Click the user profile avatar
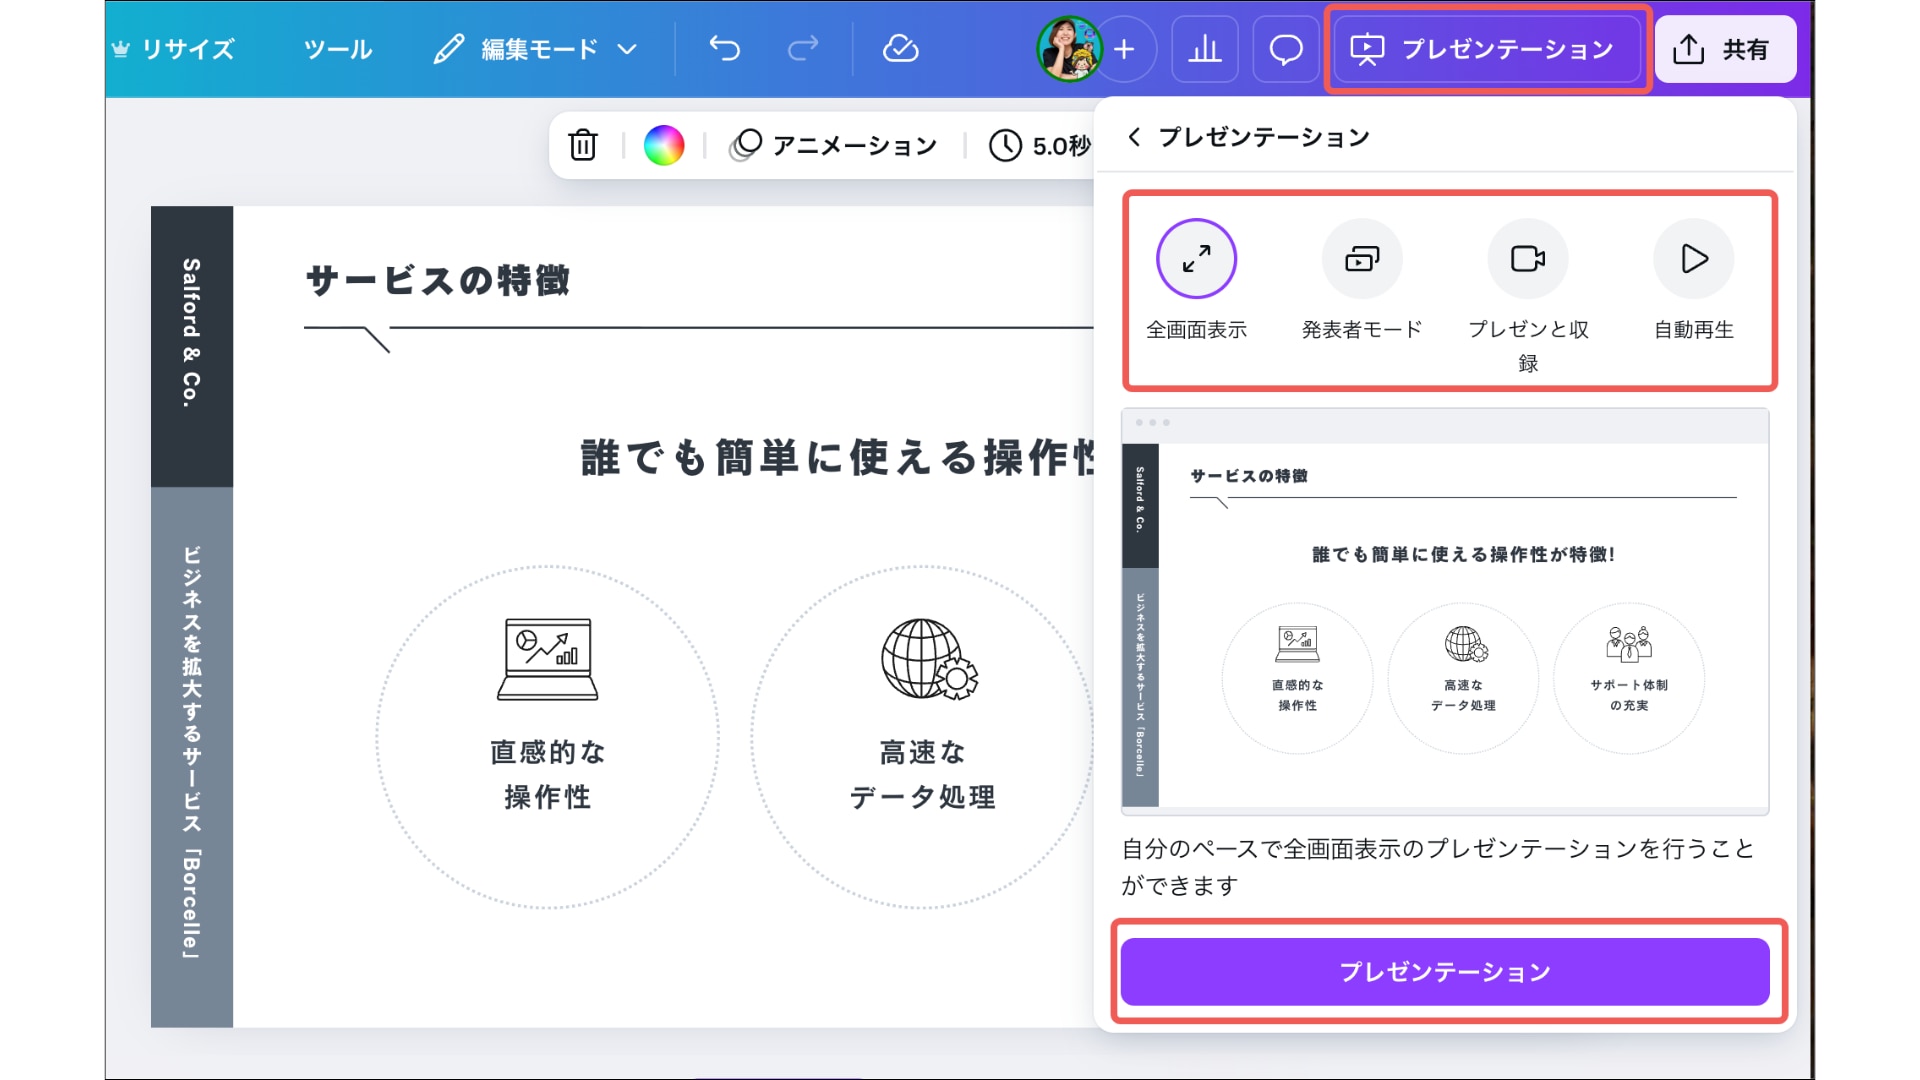This screenshot has width=1920, height=1080. pos(1067,48)
